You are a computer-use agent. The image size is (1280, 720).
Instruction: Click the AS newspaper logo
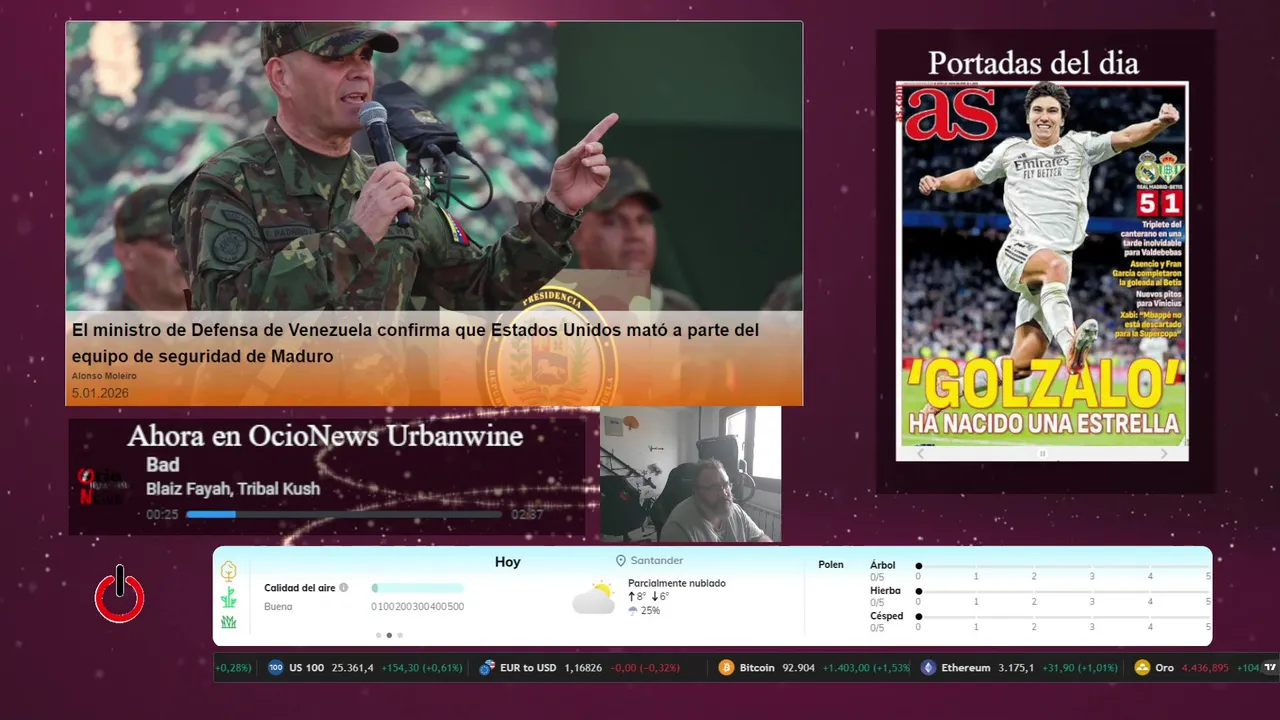pyautogui.click(x=951, y=113)
